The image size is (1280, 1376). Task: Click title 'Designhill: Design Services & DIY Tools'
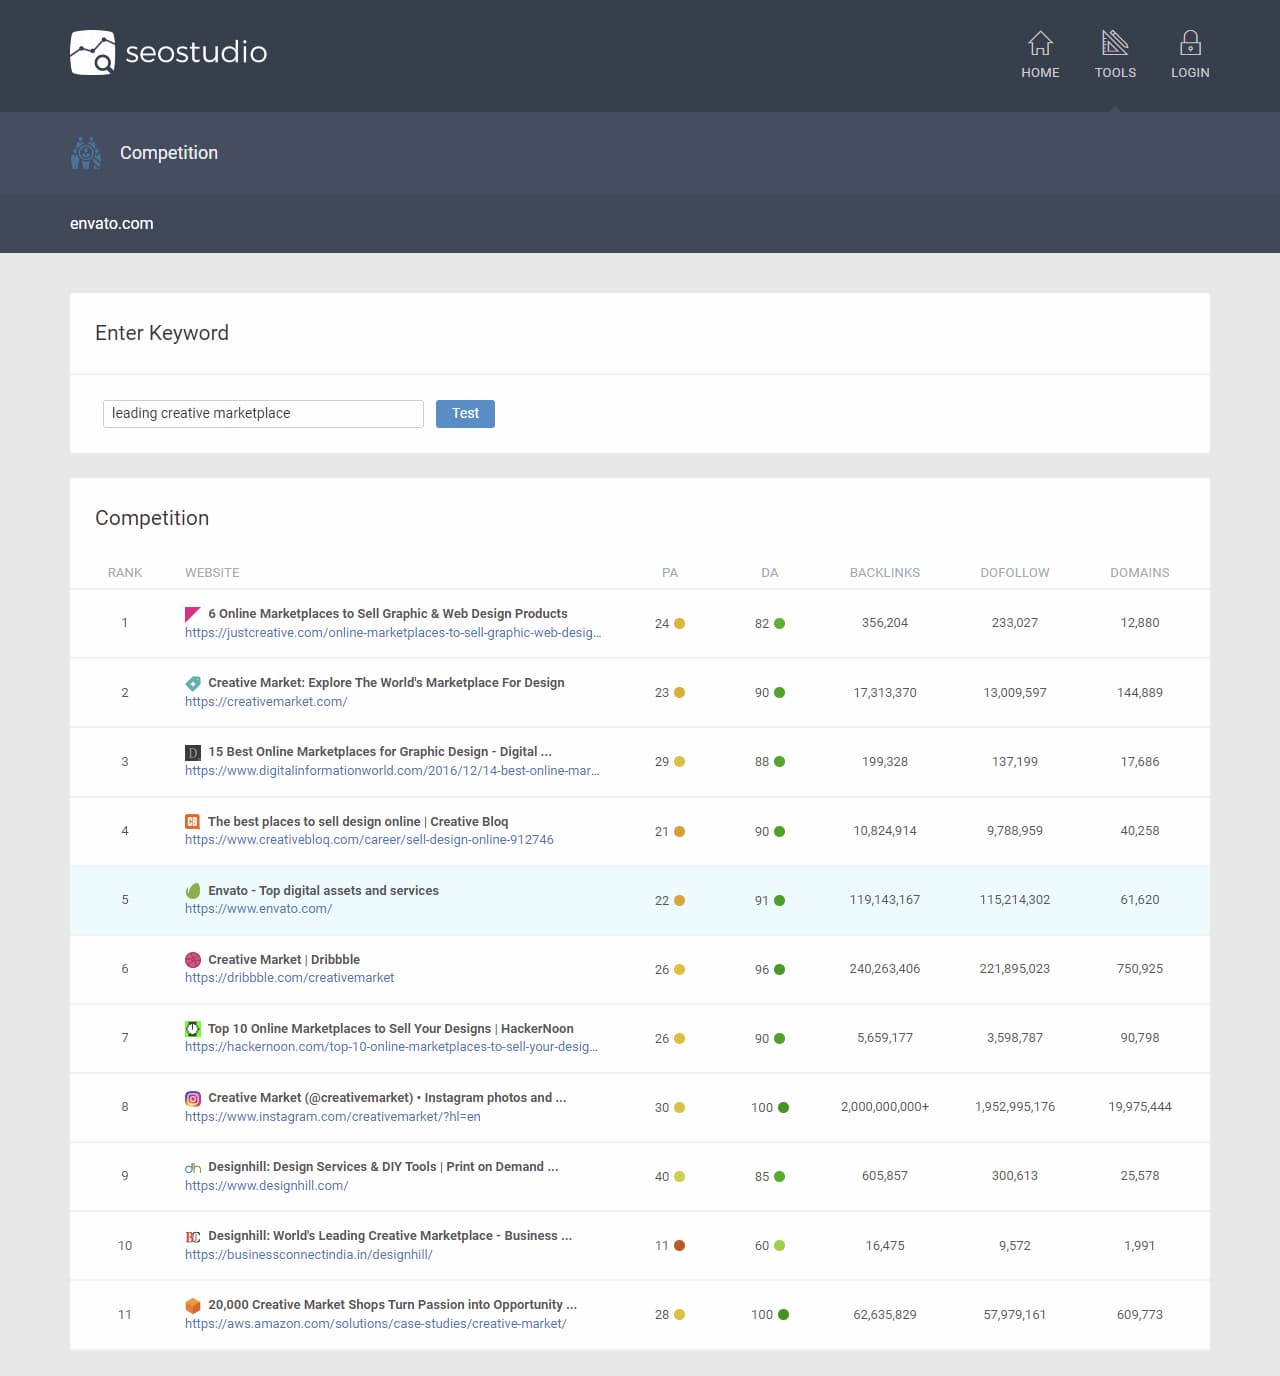point(383,1167)
